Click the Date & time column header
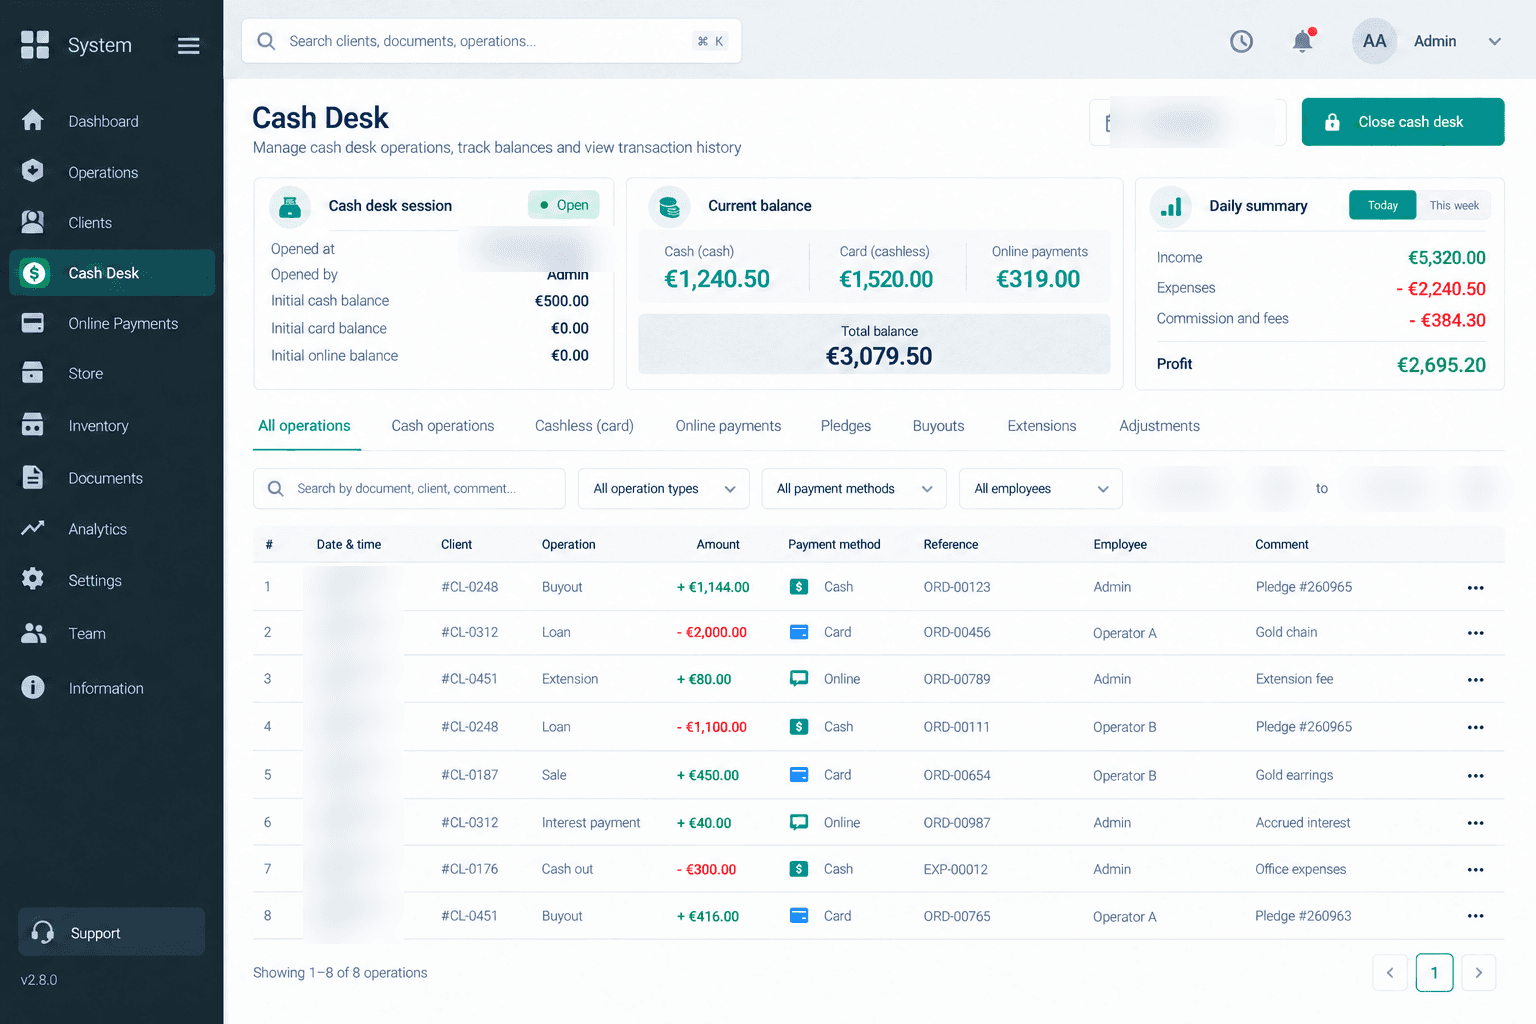Viewport: 1536px width, 1024px height. (x=349, y=545)
